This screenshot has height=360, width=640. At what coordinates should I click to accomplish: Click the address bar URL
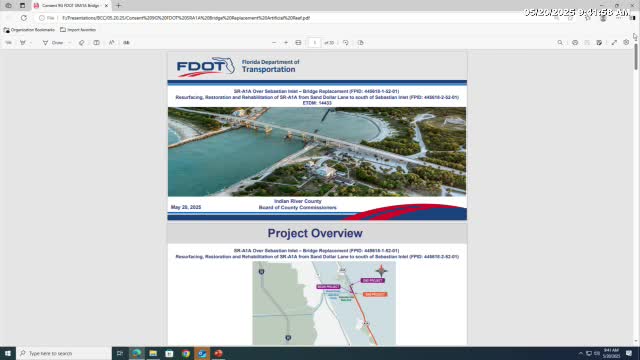click(x=186, y=18)
